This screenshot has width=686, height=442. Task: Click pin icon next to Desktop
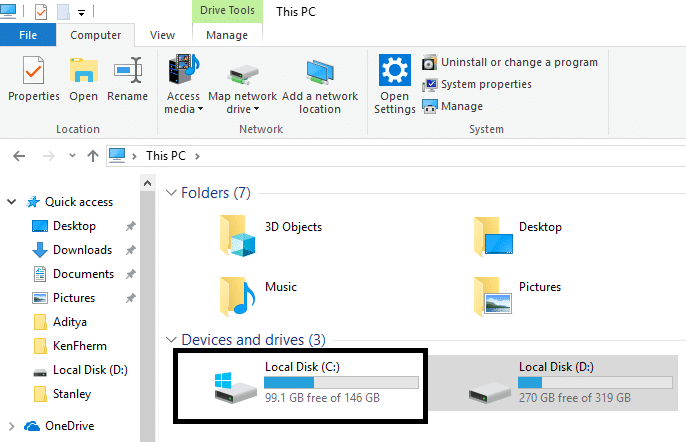130,226
